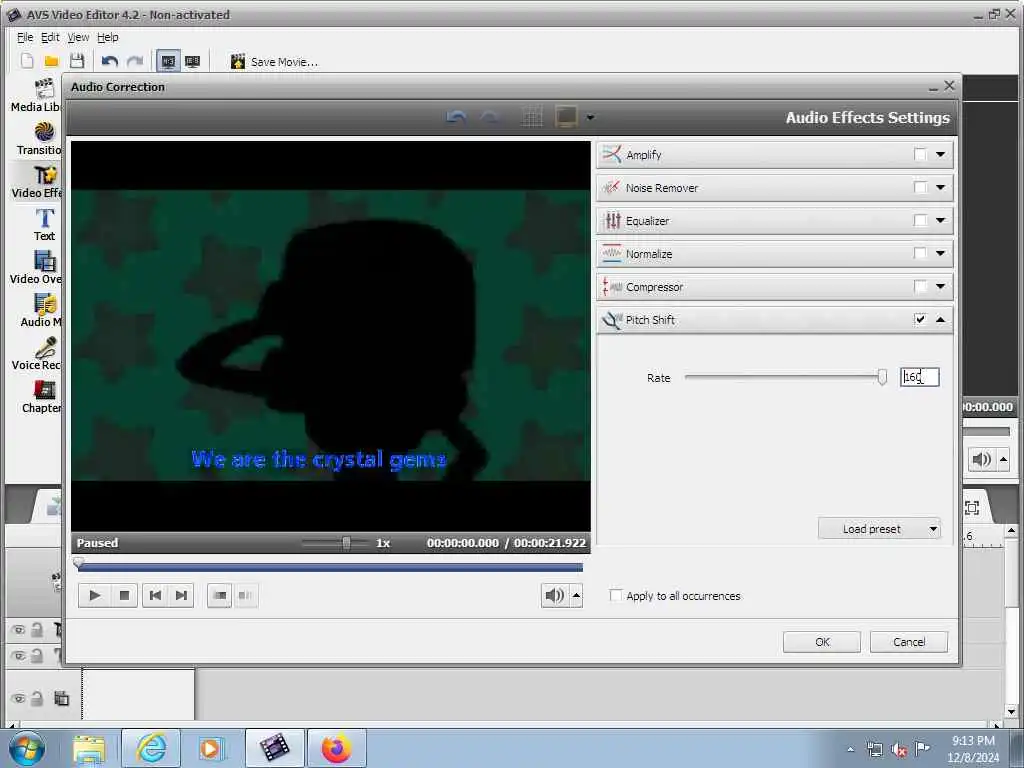1024x768 pixels.
Task: Open the File menu
Action: click(x=25, y=37)
